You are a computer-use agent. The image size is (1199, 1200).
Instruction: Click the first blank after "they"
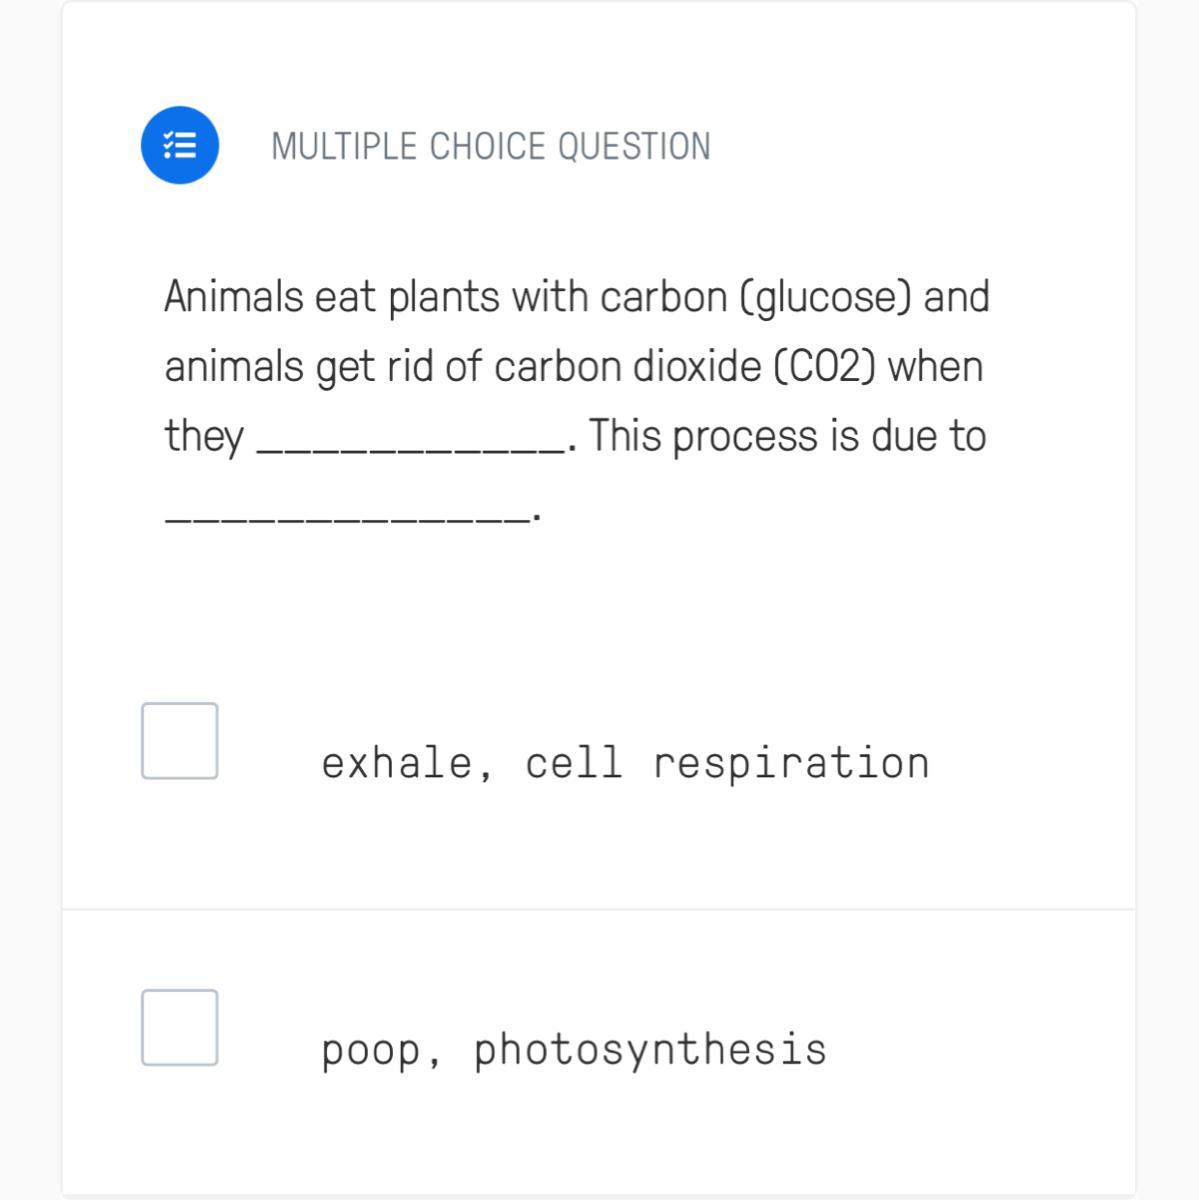click(410, 447)
